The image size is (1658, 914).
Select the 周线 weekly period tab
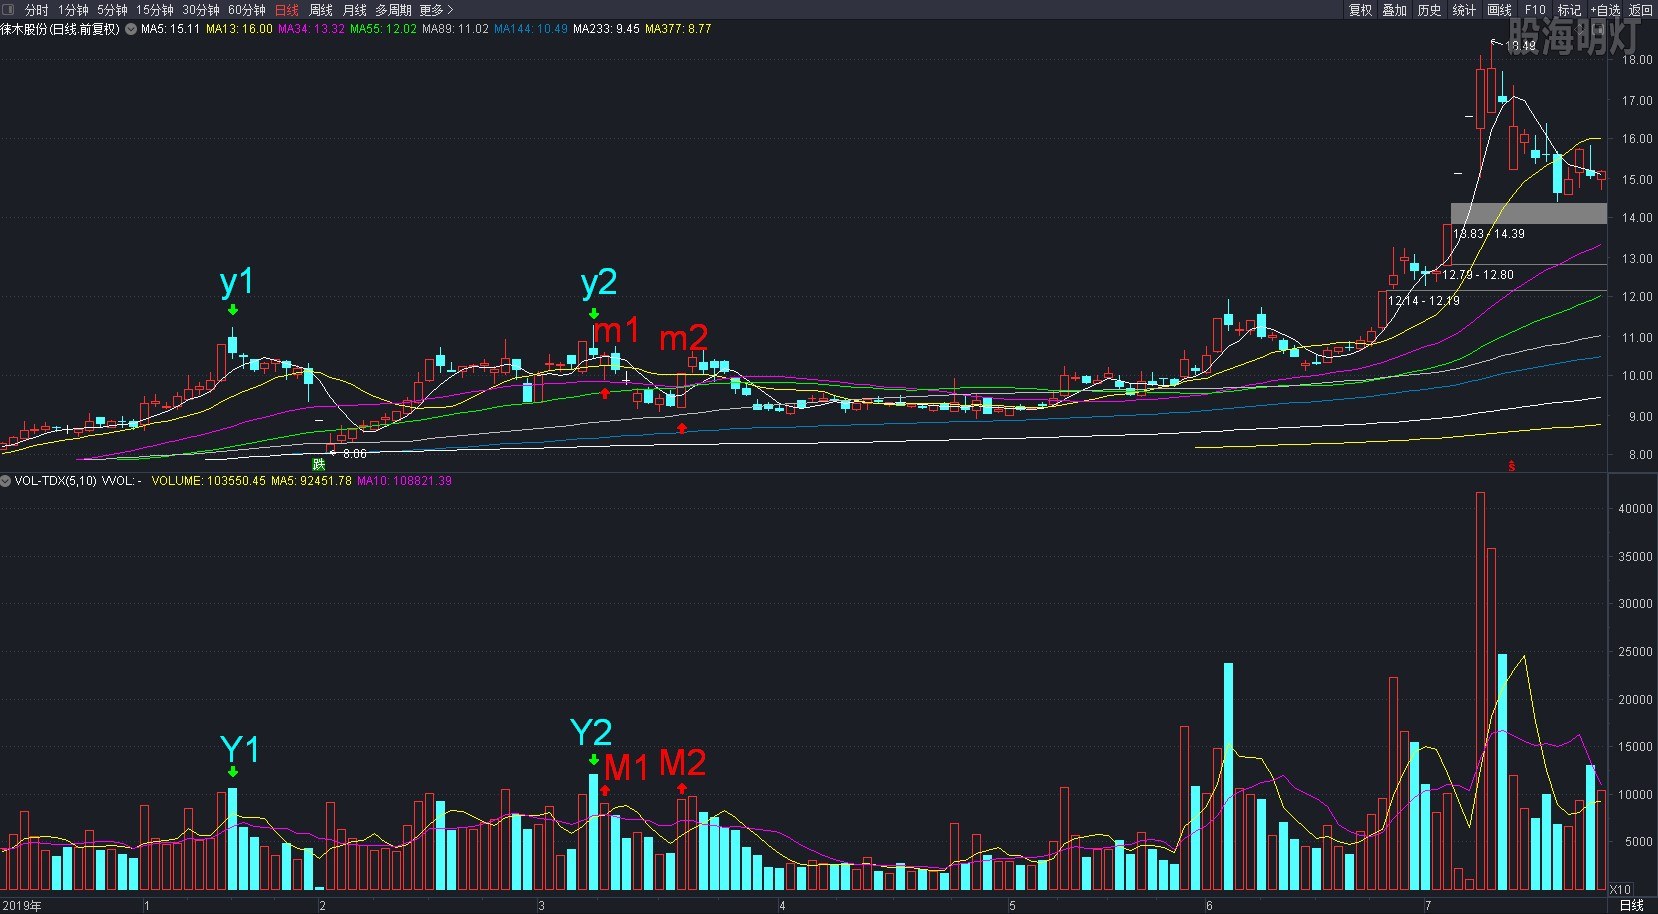[321, 10]
